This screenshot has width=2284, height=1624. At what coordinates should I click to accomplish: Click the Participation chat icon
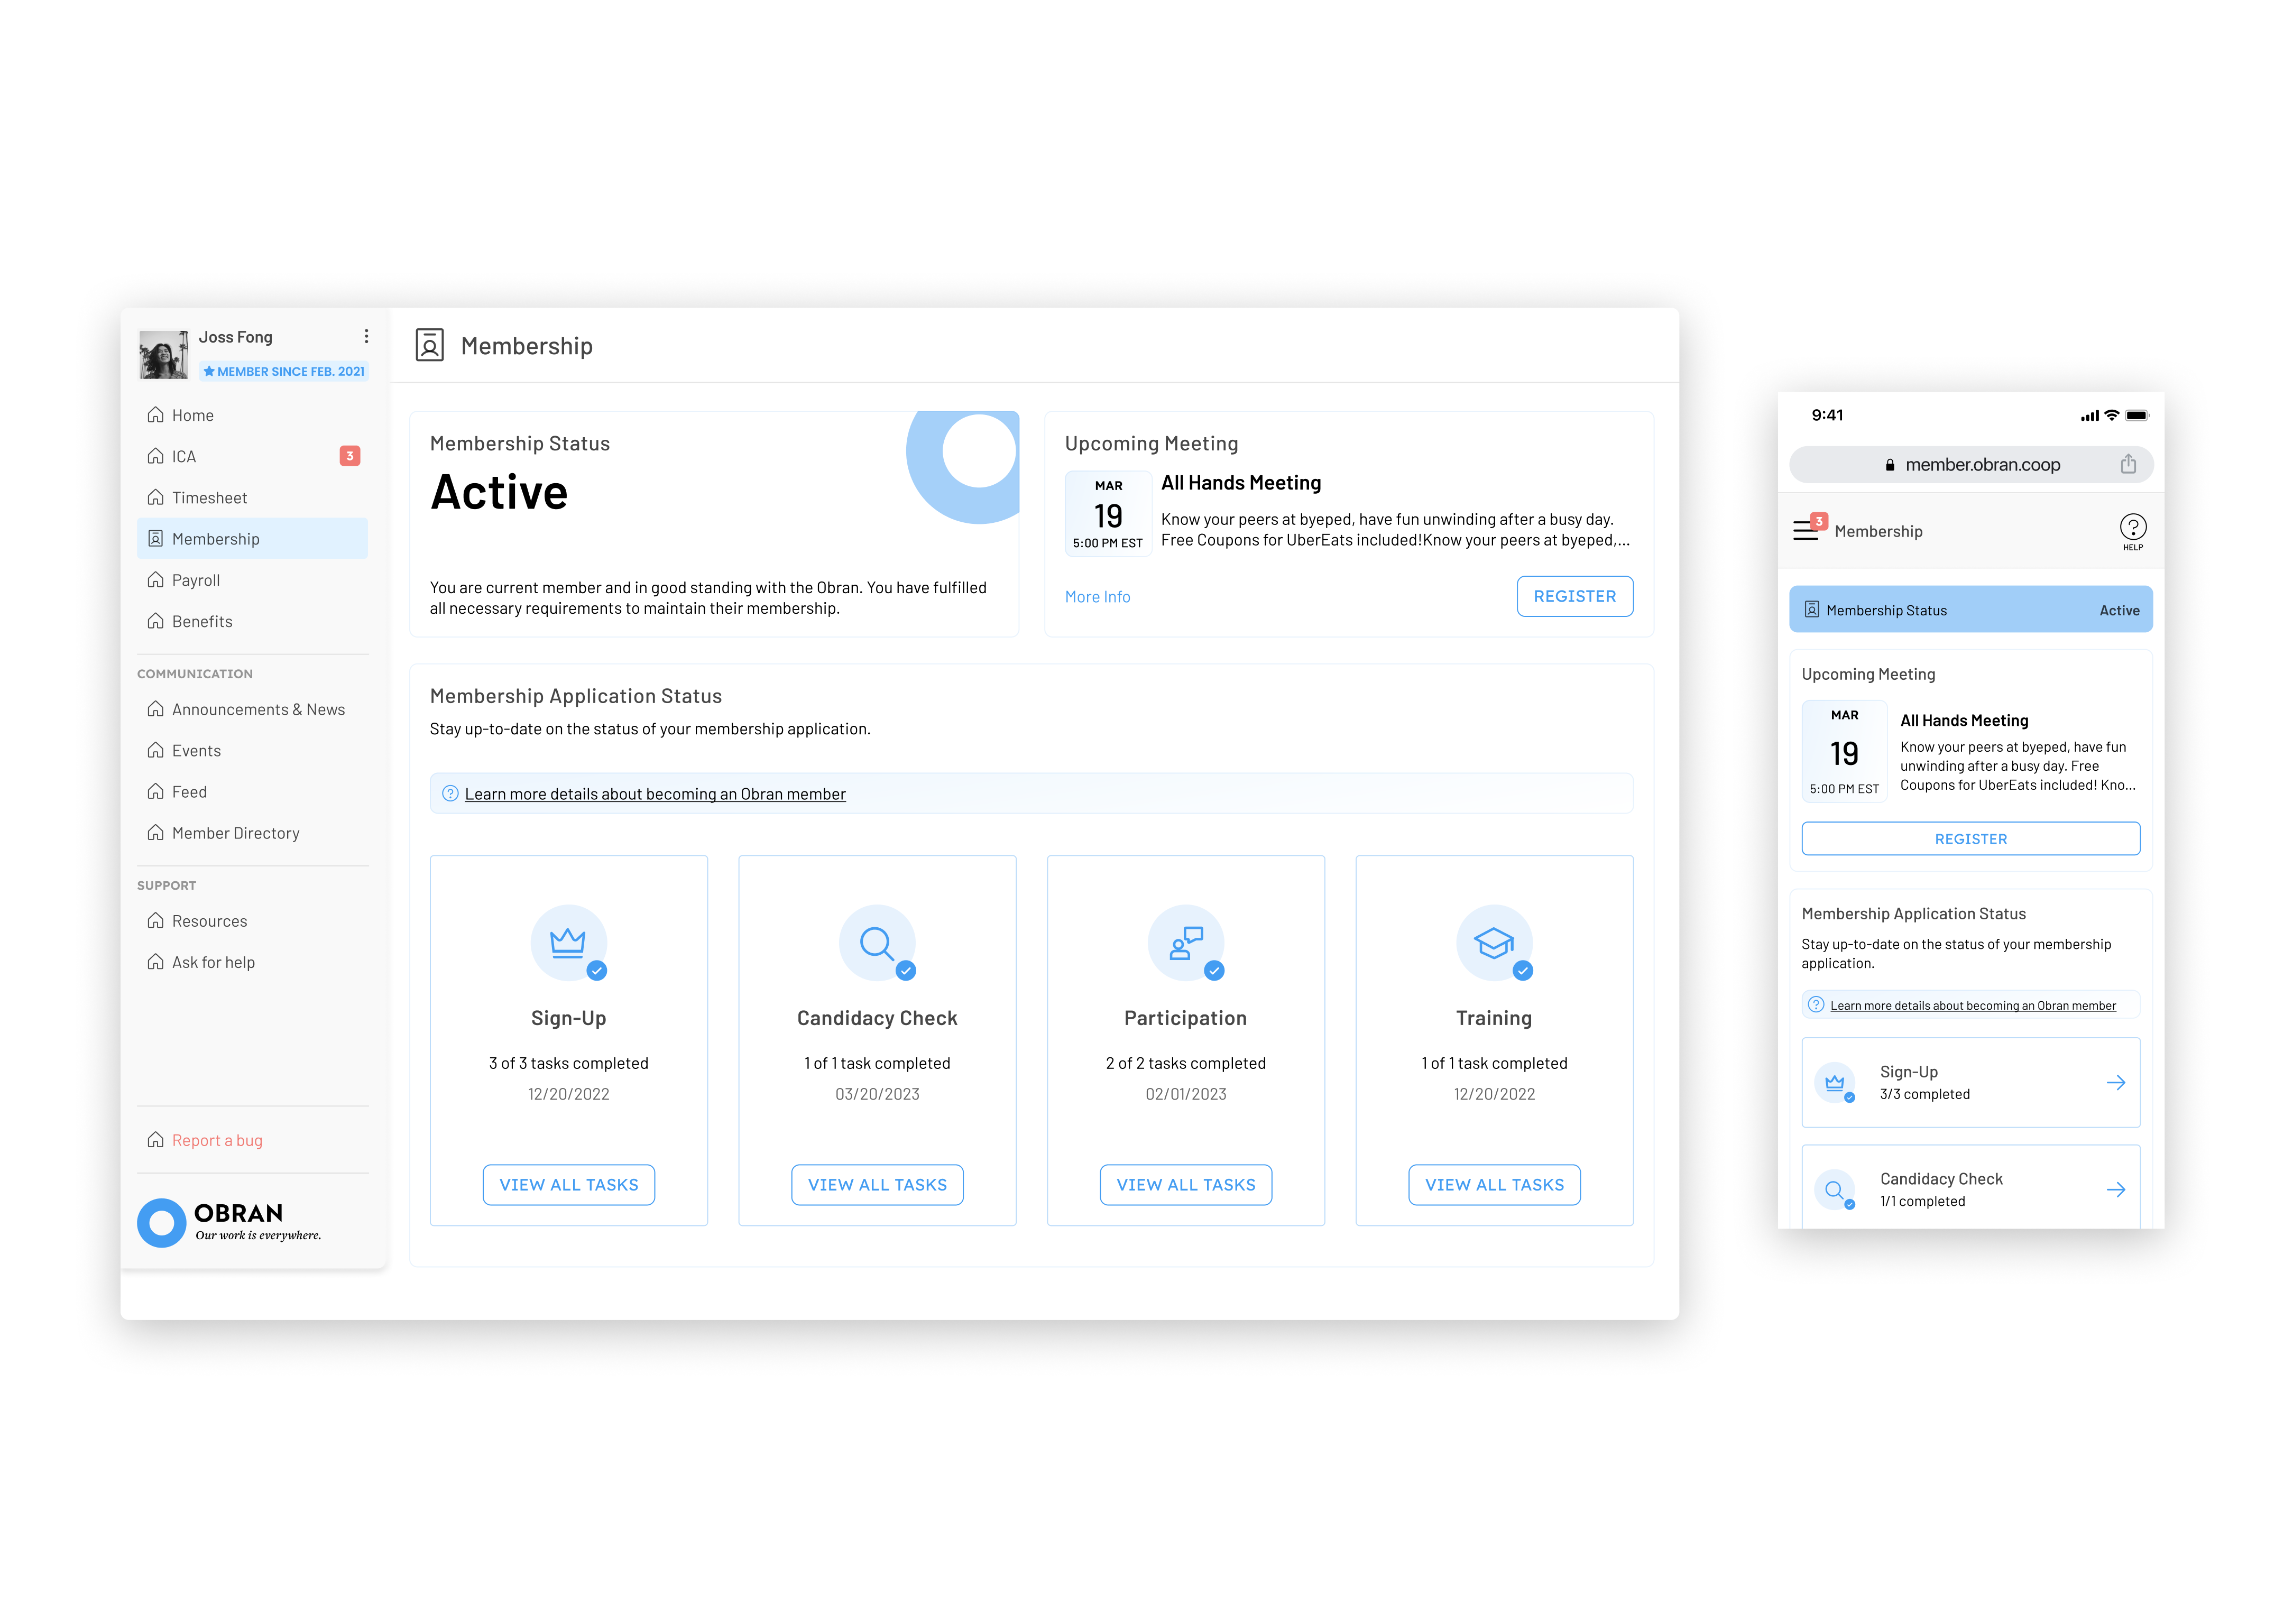click(1186, 943)
